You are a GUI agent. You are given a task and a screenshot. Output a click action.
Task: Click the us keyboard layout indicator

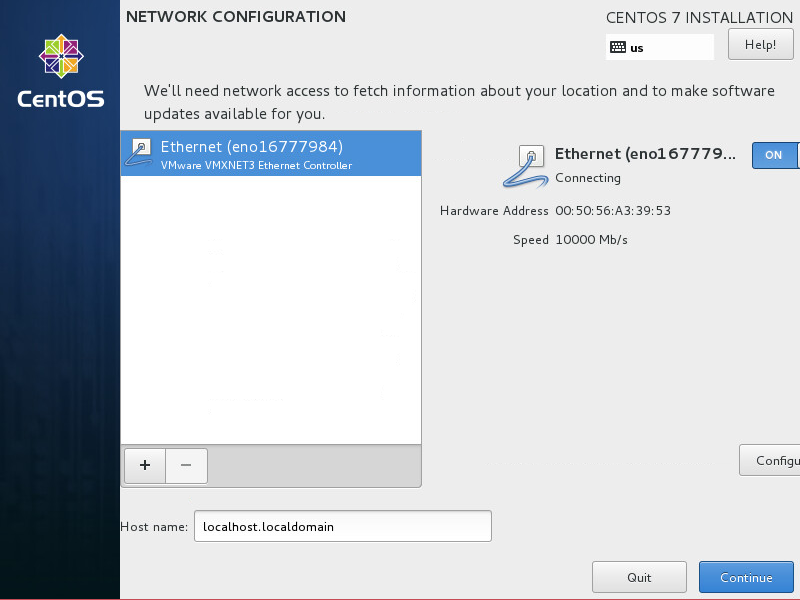point(659,47)
